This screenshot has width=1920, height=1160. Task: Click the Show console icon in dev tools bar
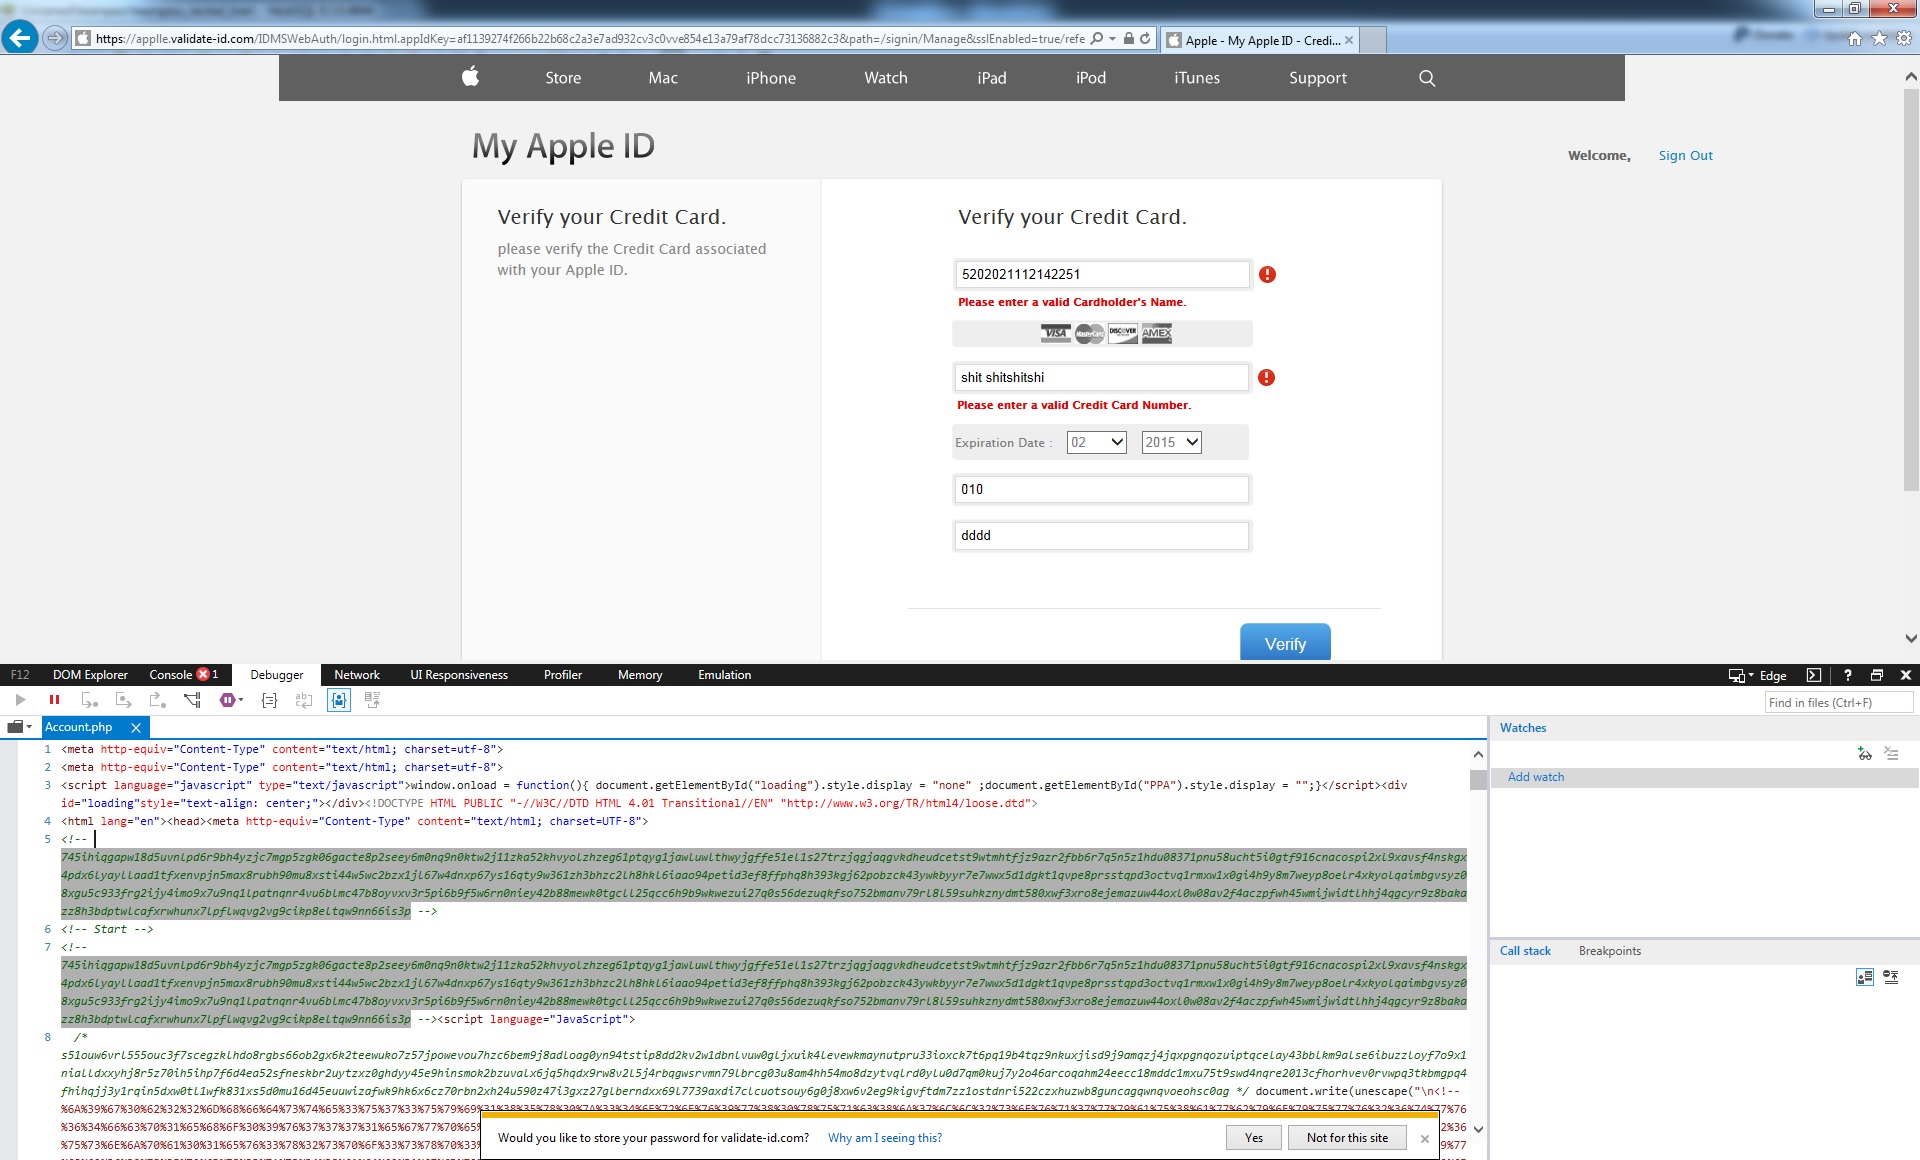pos(1814,675)
